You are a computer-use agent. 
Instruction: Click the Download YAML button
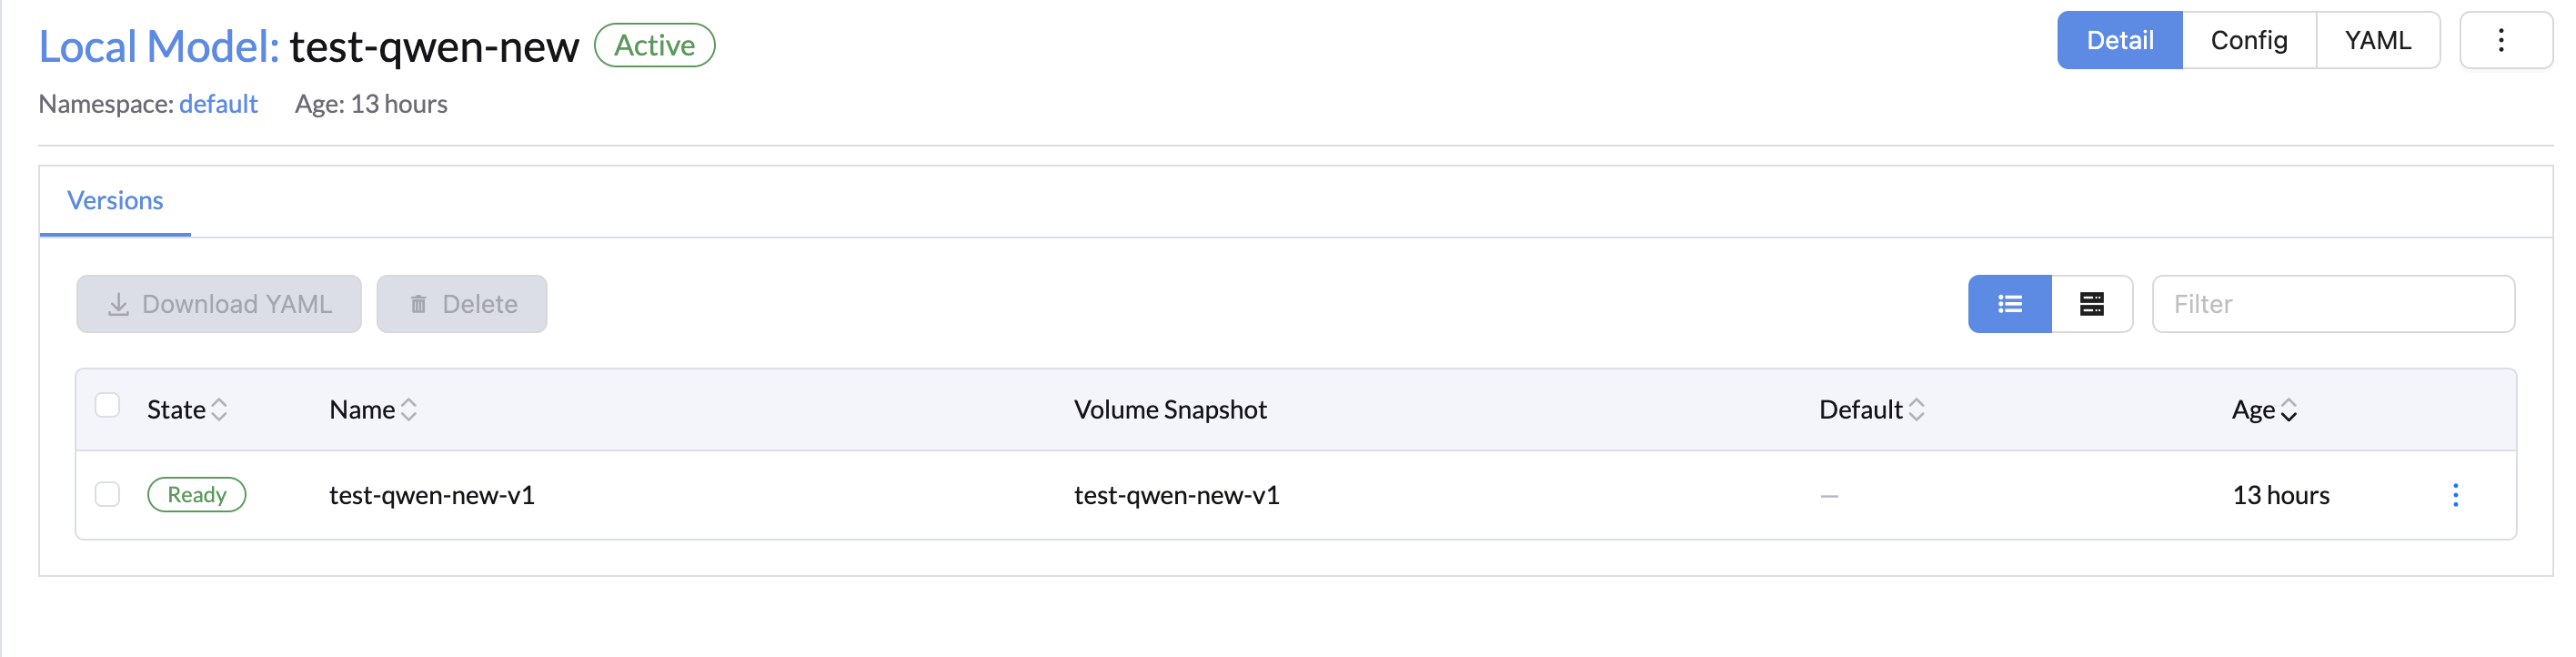tap(219, 304)
